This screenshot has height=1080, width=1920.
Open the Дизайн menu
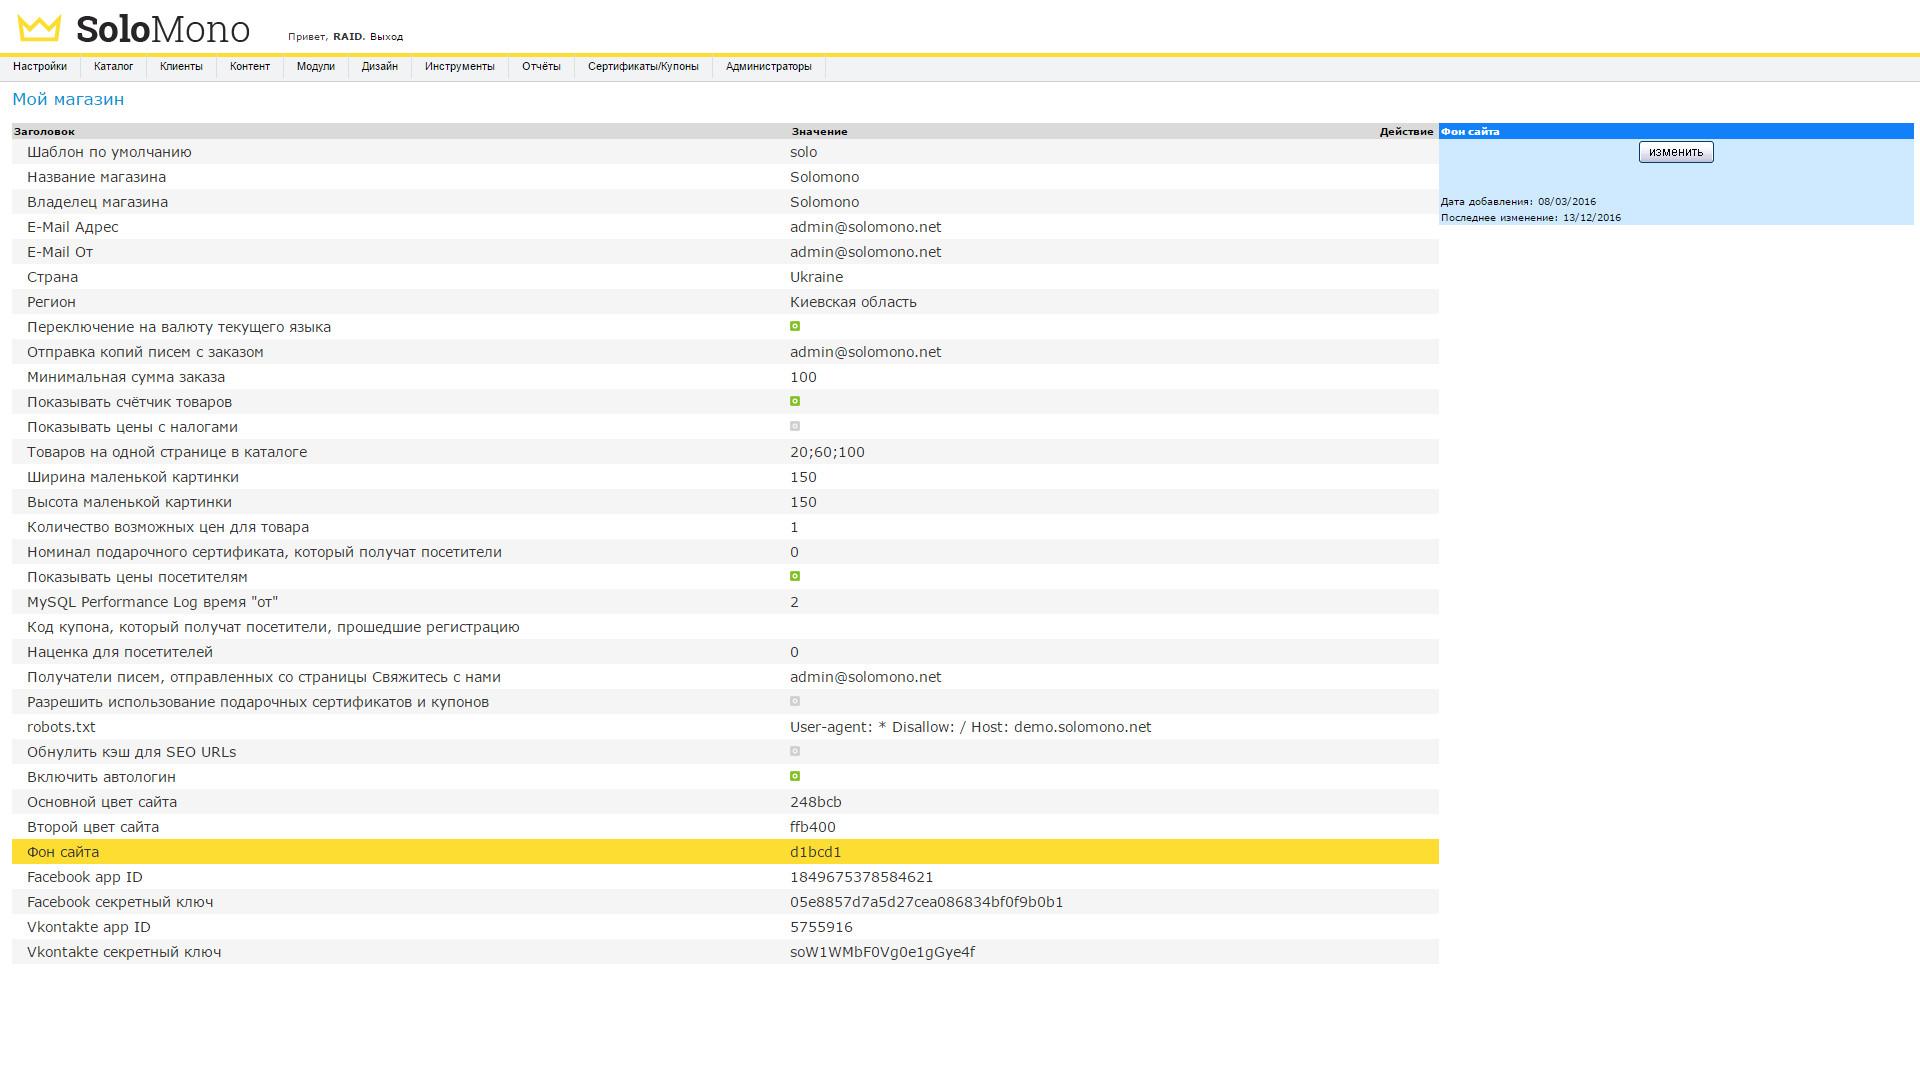(x=380, y=67)
